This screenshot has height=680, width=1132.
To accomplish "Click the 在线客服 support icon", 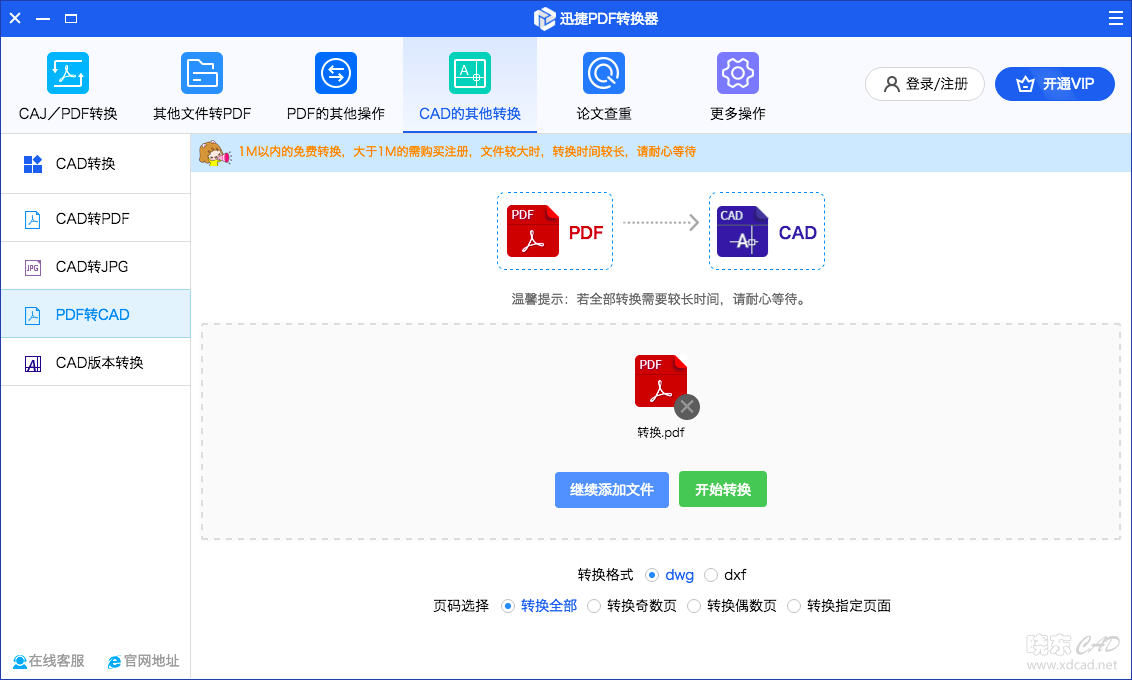I will point(19,661).
